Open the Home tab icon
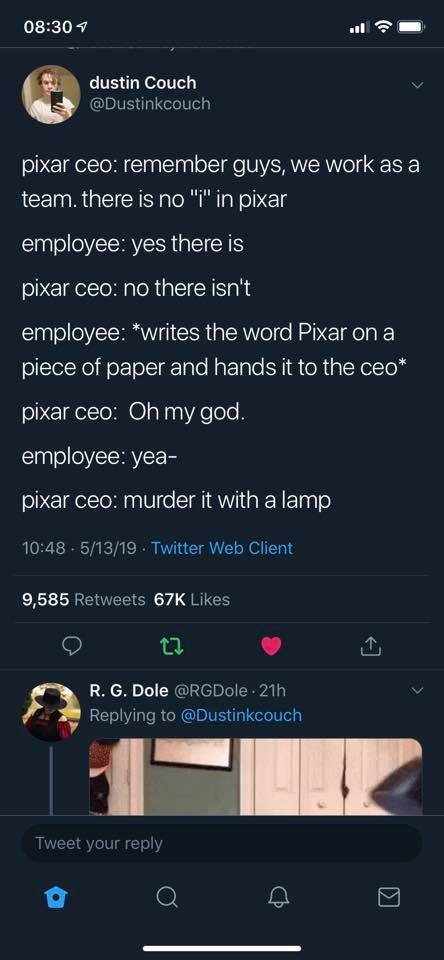Screen dimensions: 444x960 click(x=55, y=897)
